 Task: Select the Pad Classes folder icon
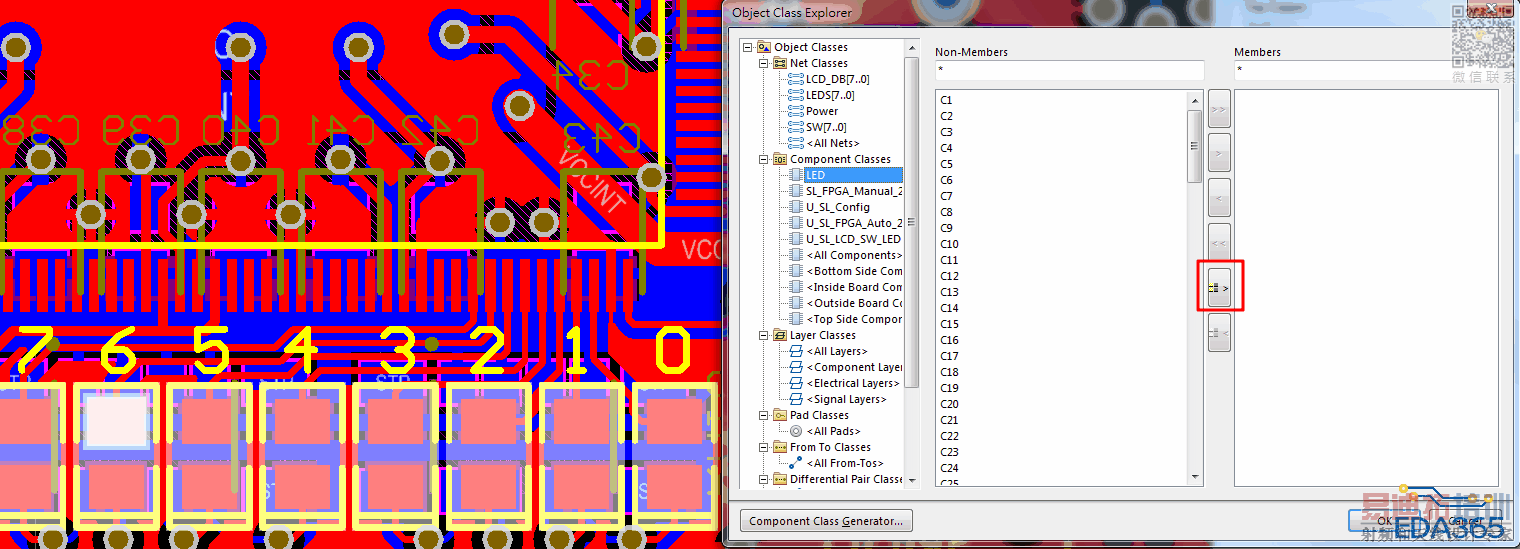point(780,415)
